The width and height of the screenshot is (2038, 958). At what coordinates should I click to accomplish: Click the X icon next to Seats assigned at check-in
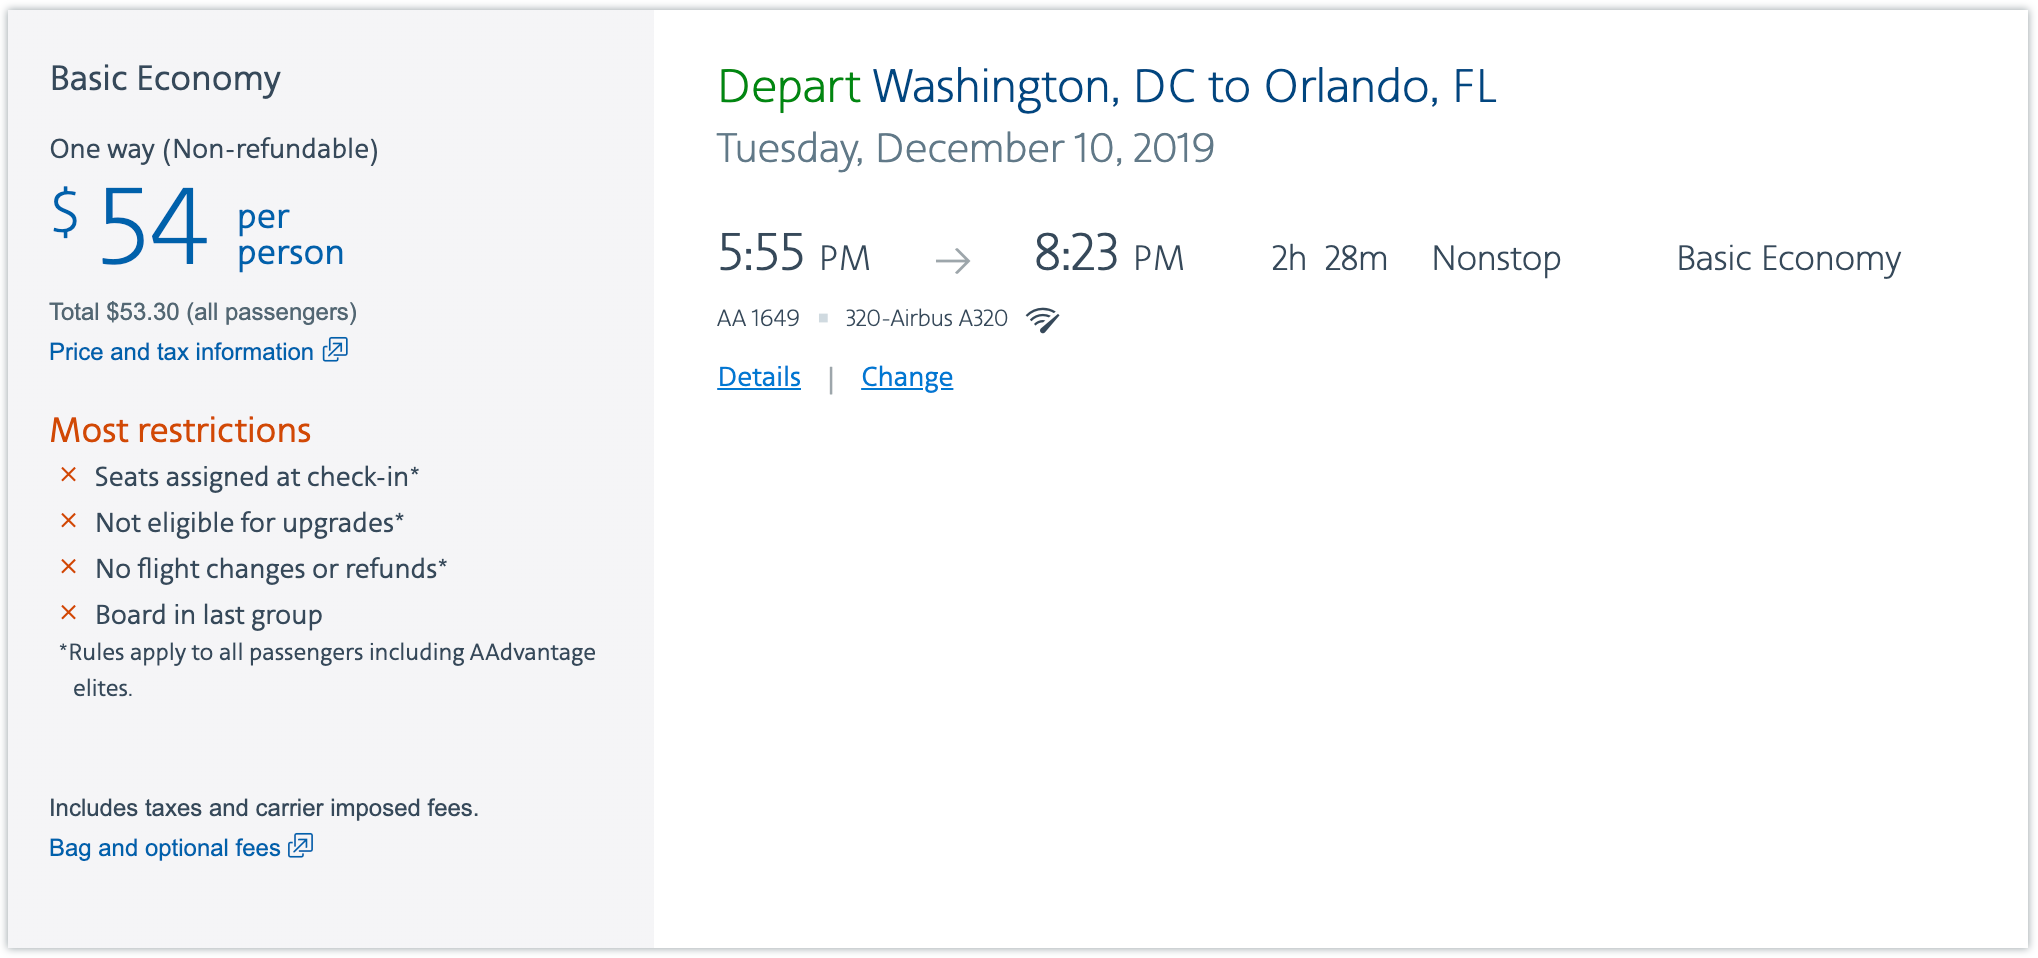click(69, 475)
